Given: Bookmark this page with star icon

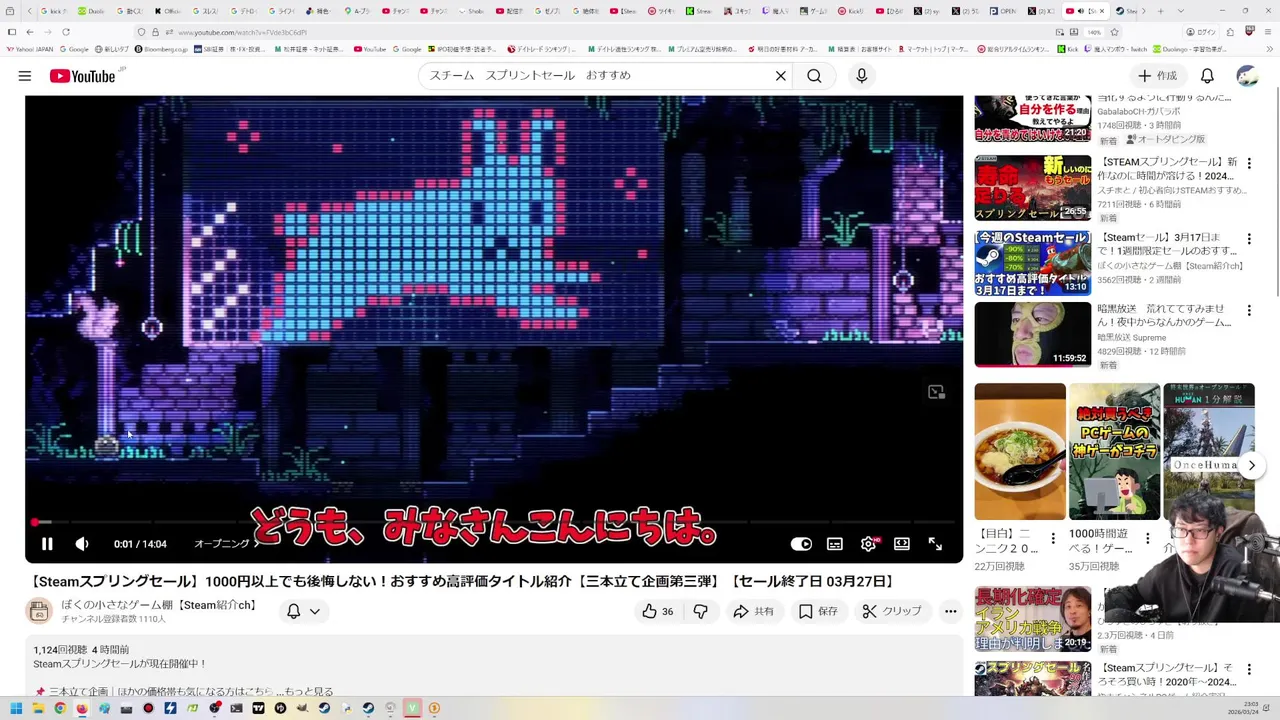Looking at the screenshot, I should pyautogui.click(x=1115, y=32).
